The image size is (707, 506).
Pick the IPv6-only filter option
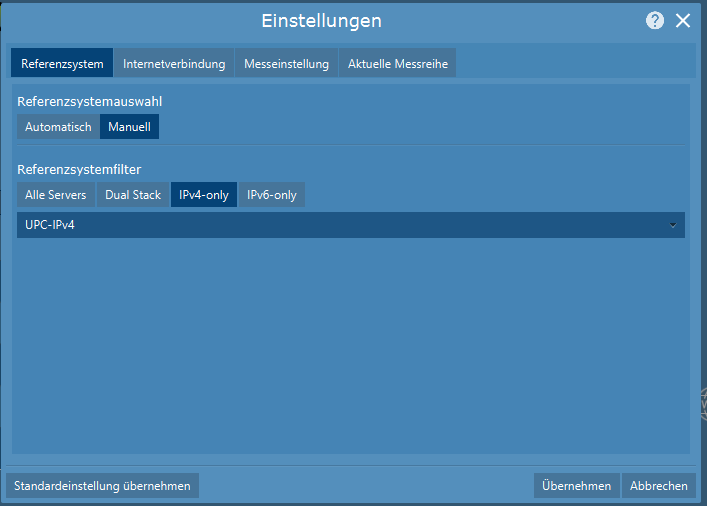coord(272,195)
